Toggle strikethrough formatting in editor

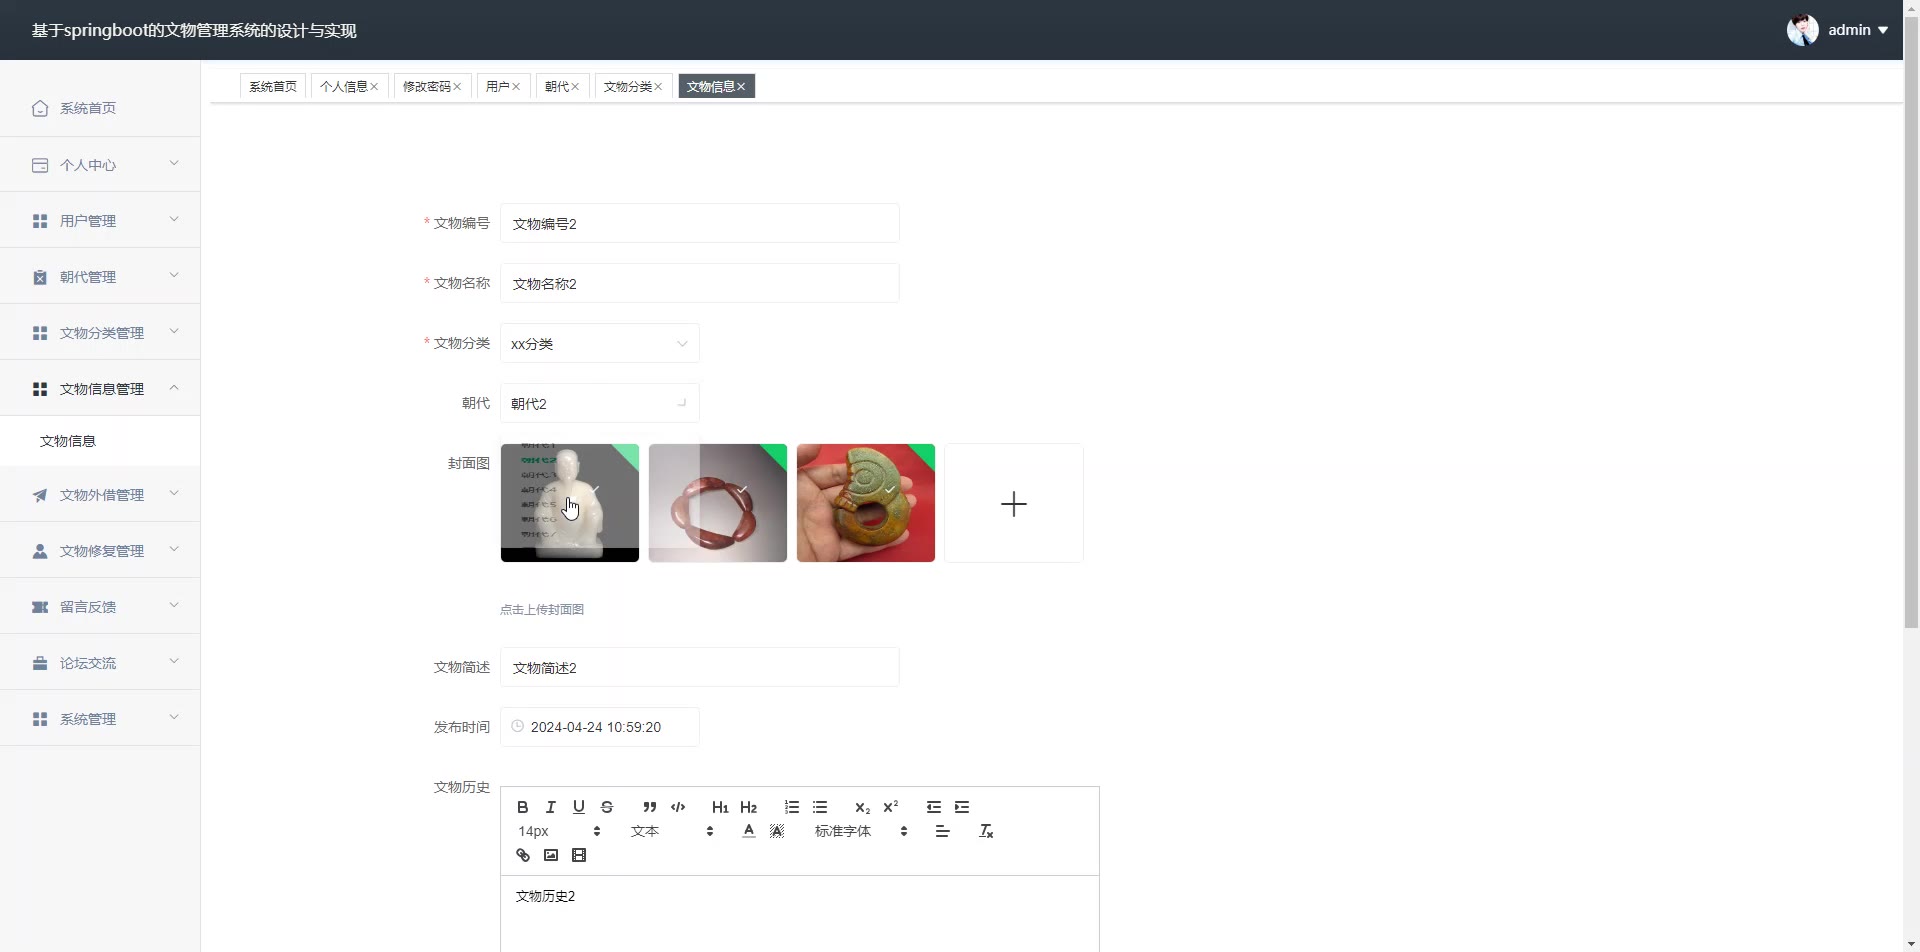pyautogui.click(x=606, y=807)
